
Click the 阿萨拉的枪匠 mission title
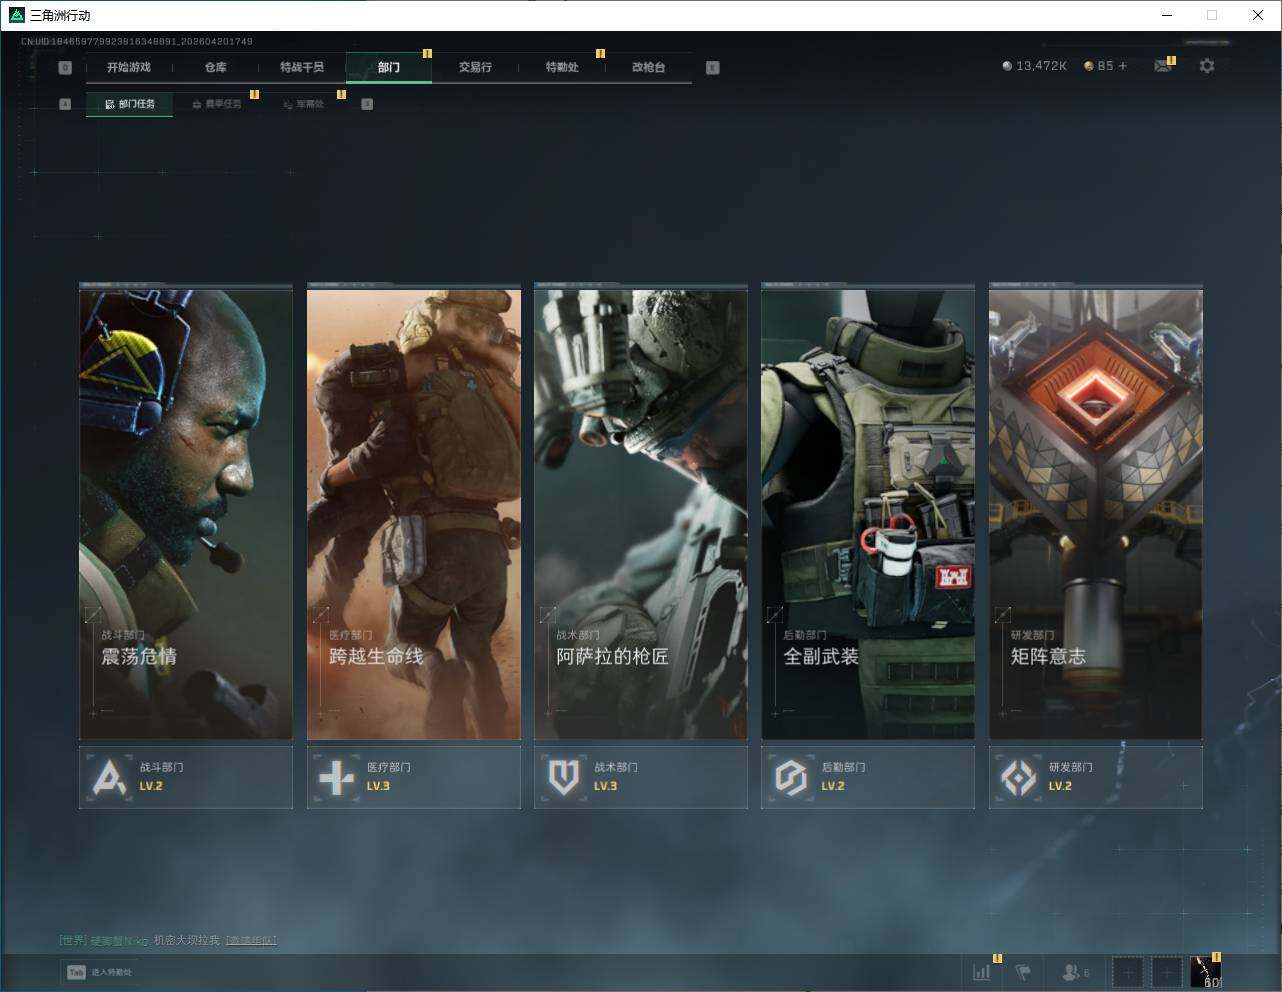click(612, 657)
